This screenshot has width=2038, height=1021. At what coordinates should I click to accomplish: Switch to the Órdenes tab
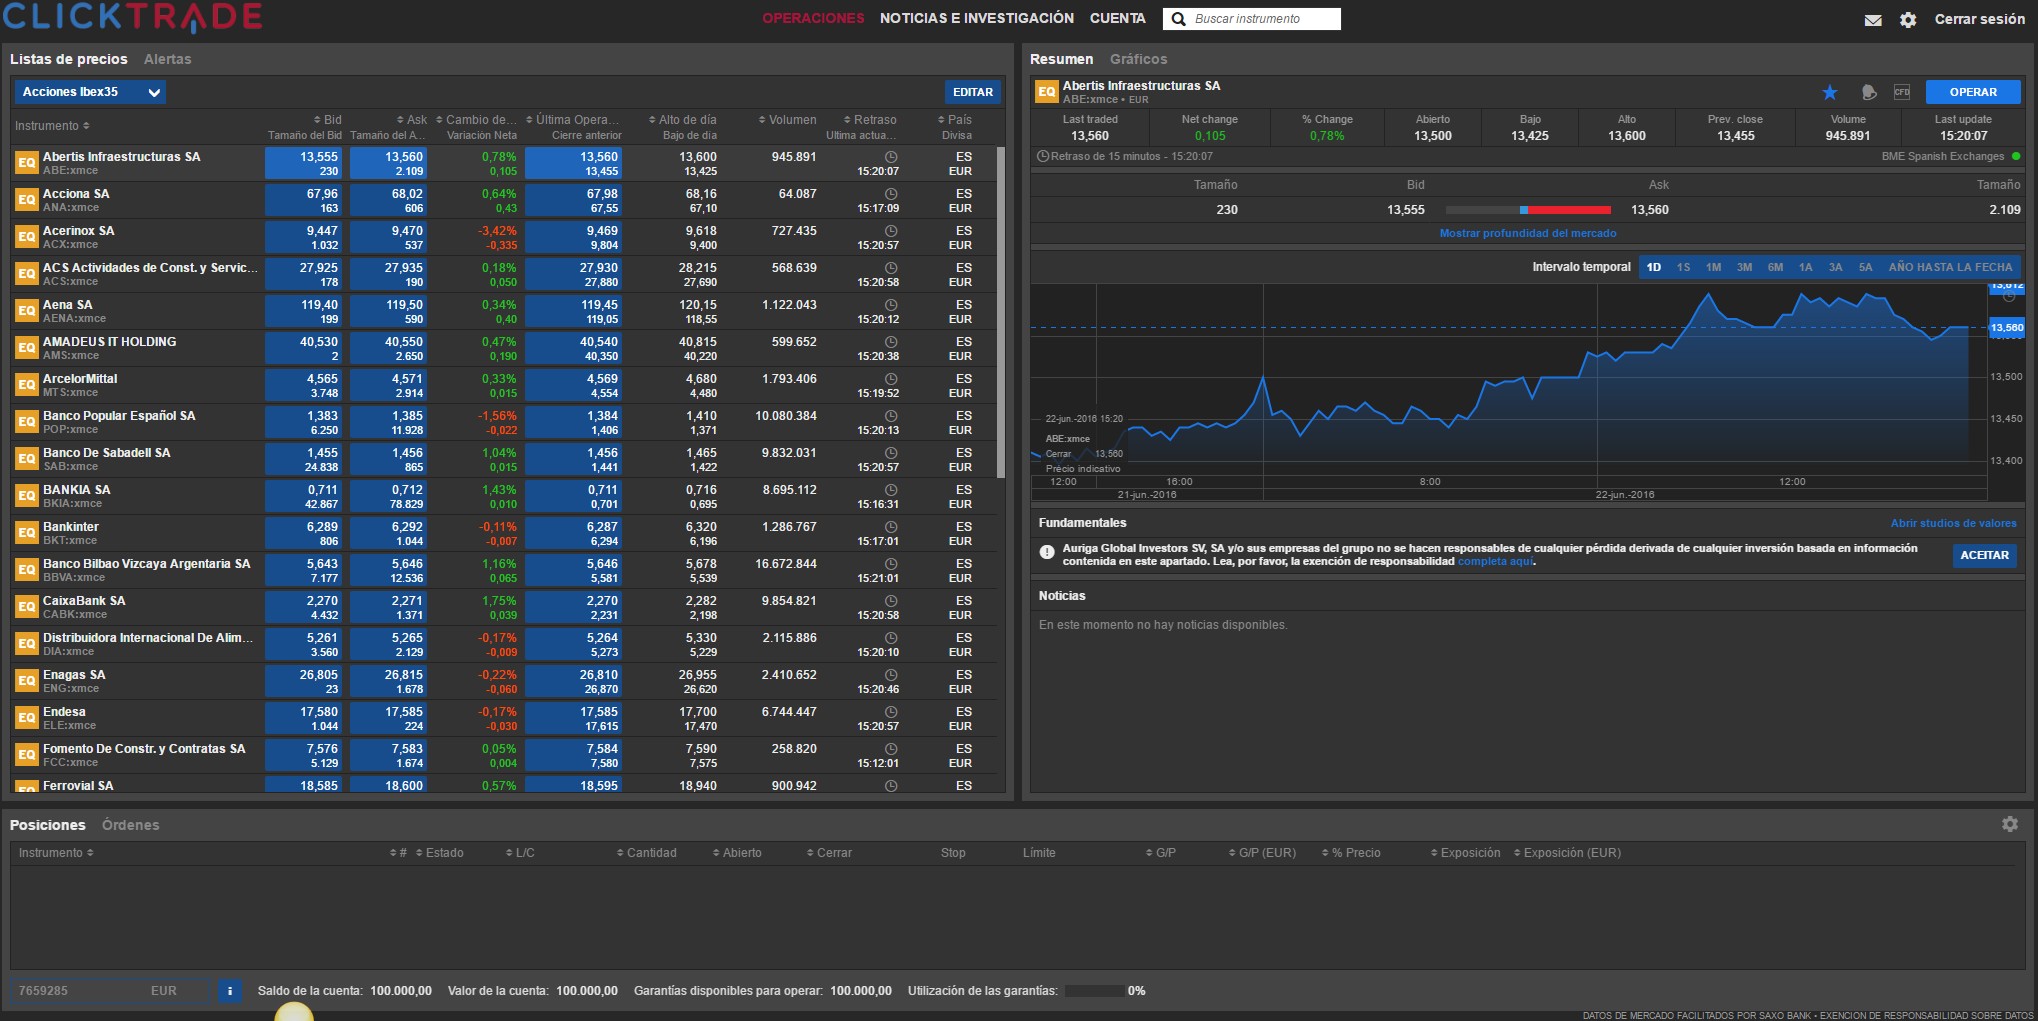click(x=130, y=825)
